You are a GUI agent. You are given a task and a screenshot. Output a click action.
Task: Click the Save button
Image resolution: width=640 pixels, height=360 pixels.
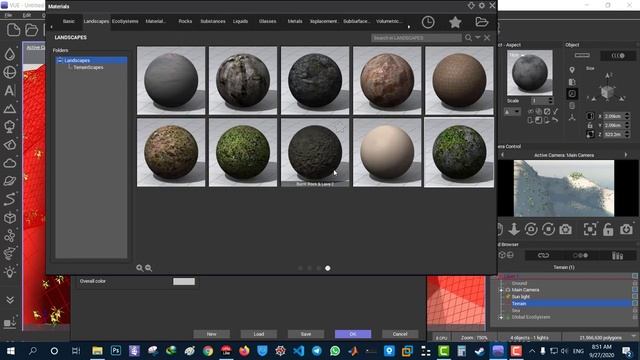[x=306, y=334]
